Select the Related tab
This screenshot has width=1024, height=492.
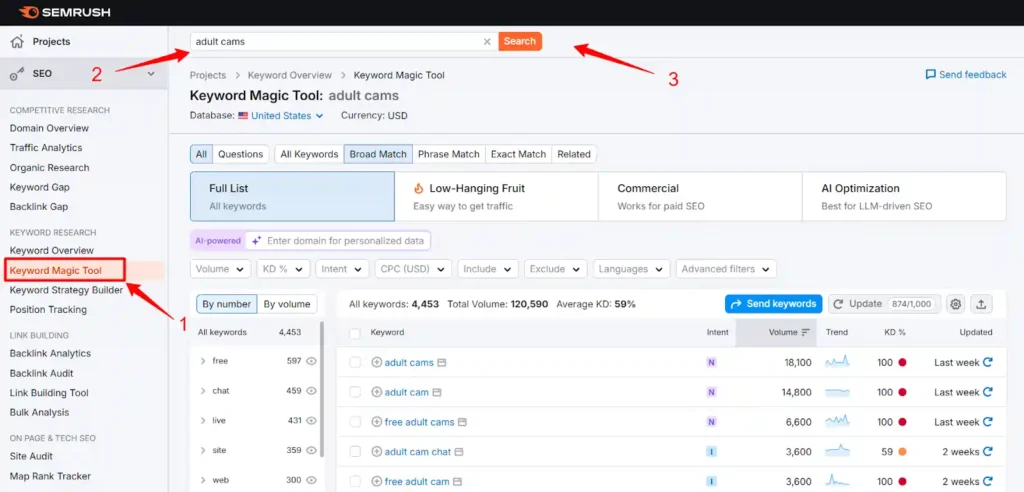574,154
